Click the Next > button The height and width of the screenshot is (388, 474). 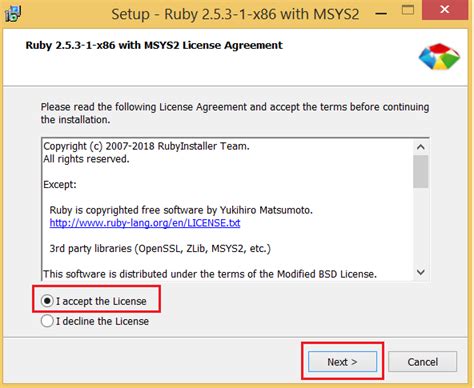coord(342,362)
